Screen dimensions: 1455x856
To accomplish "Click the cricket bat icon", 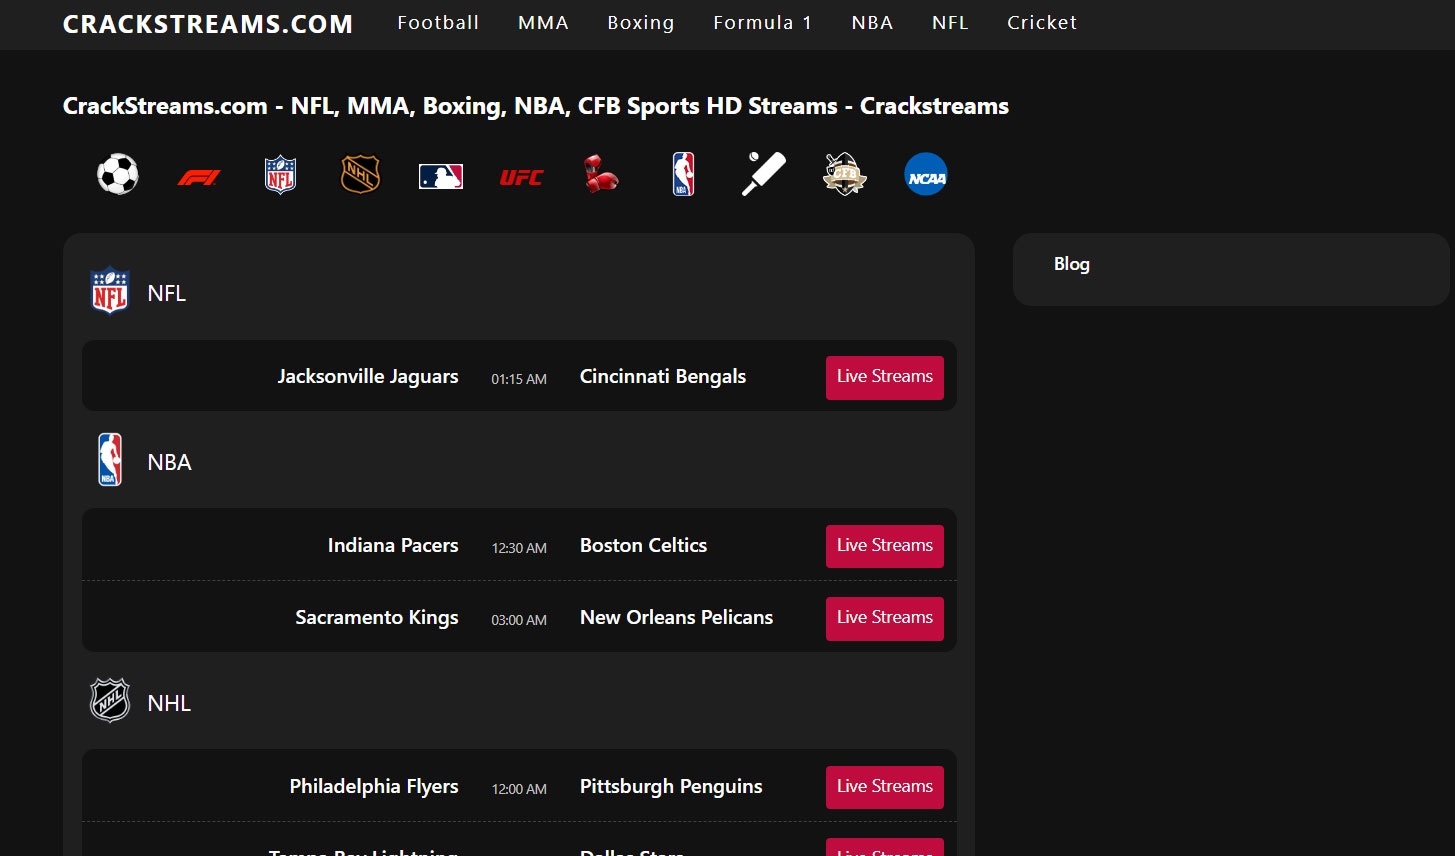I will (x=763, y=173).
